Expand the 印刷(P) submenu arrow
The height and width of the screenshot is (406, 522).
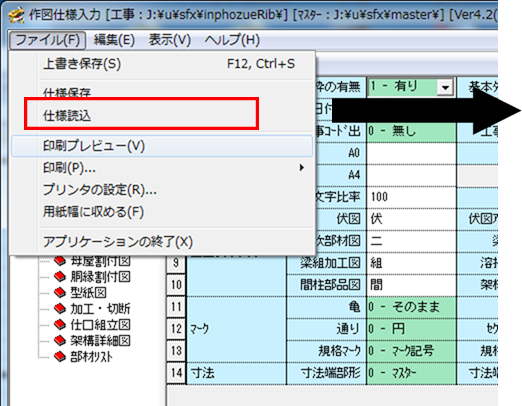coord(301,168)
